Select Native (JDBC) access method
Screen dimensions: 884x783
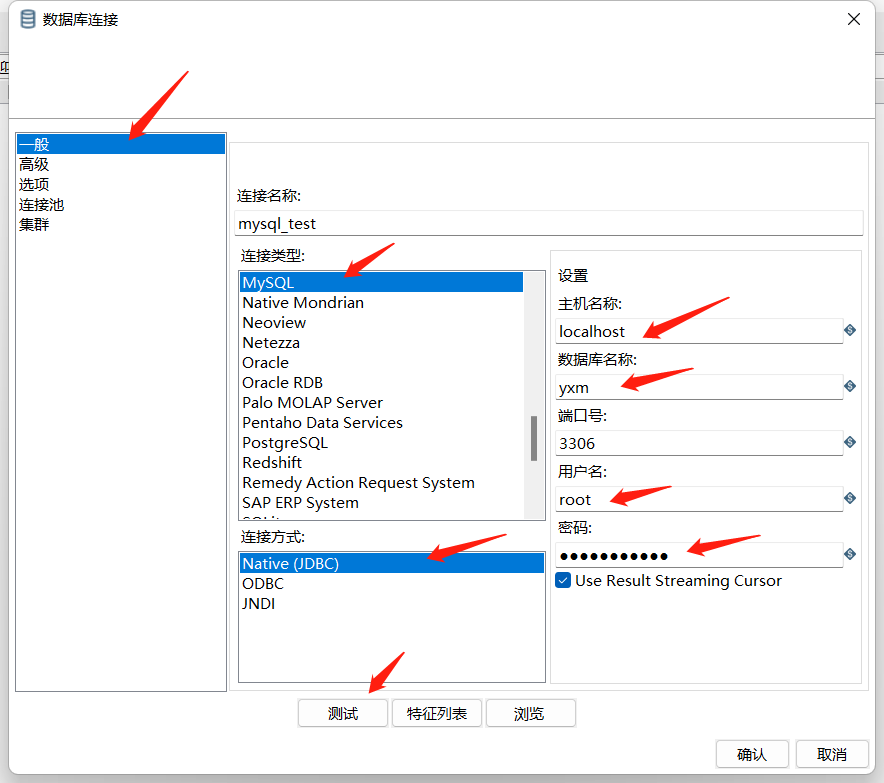click(x=392, y=563)
